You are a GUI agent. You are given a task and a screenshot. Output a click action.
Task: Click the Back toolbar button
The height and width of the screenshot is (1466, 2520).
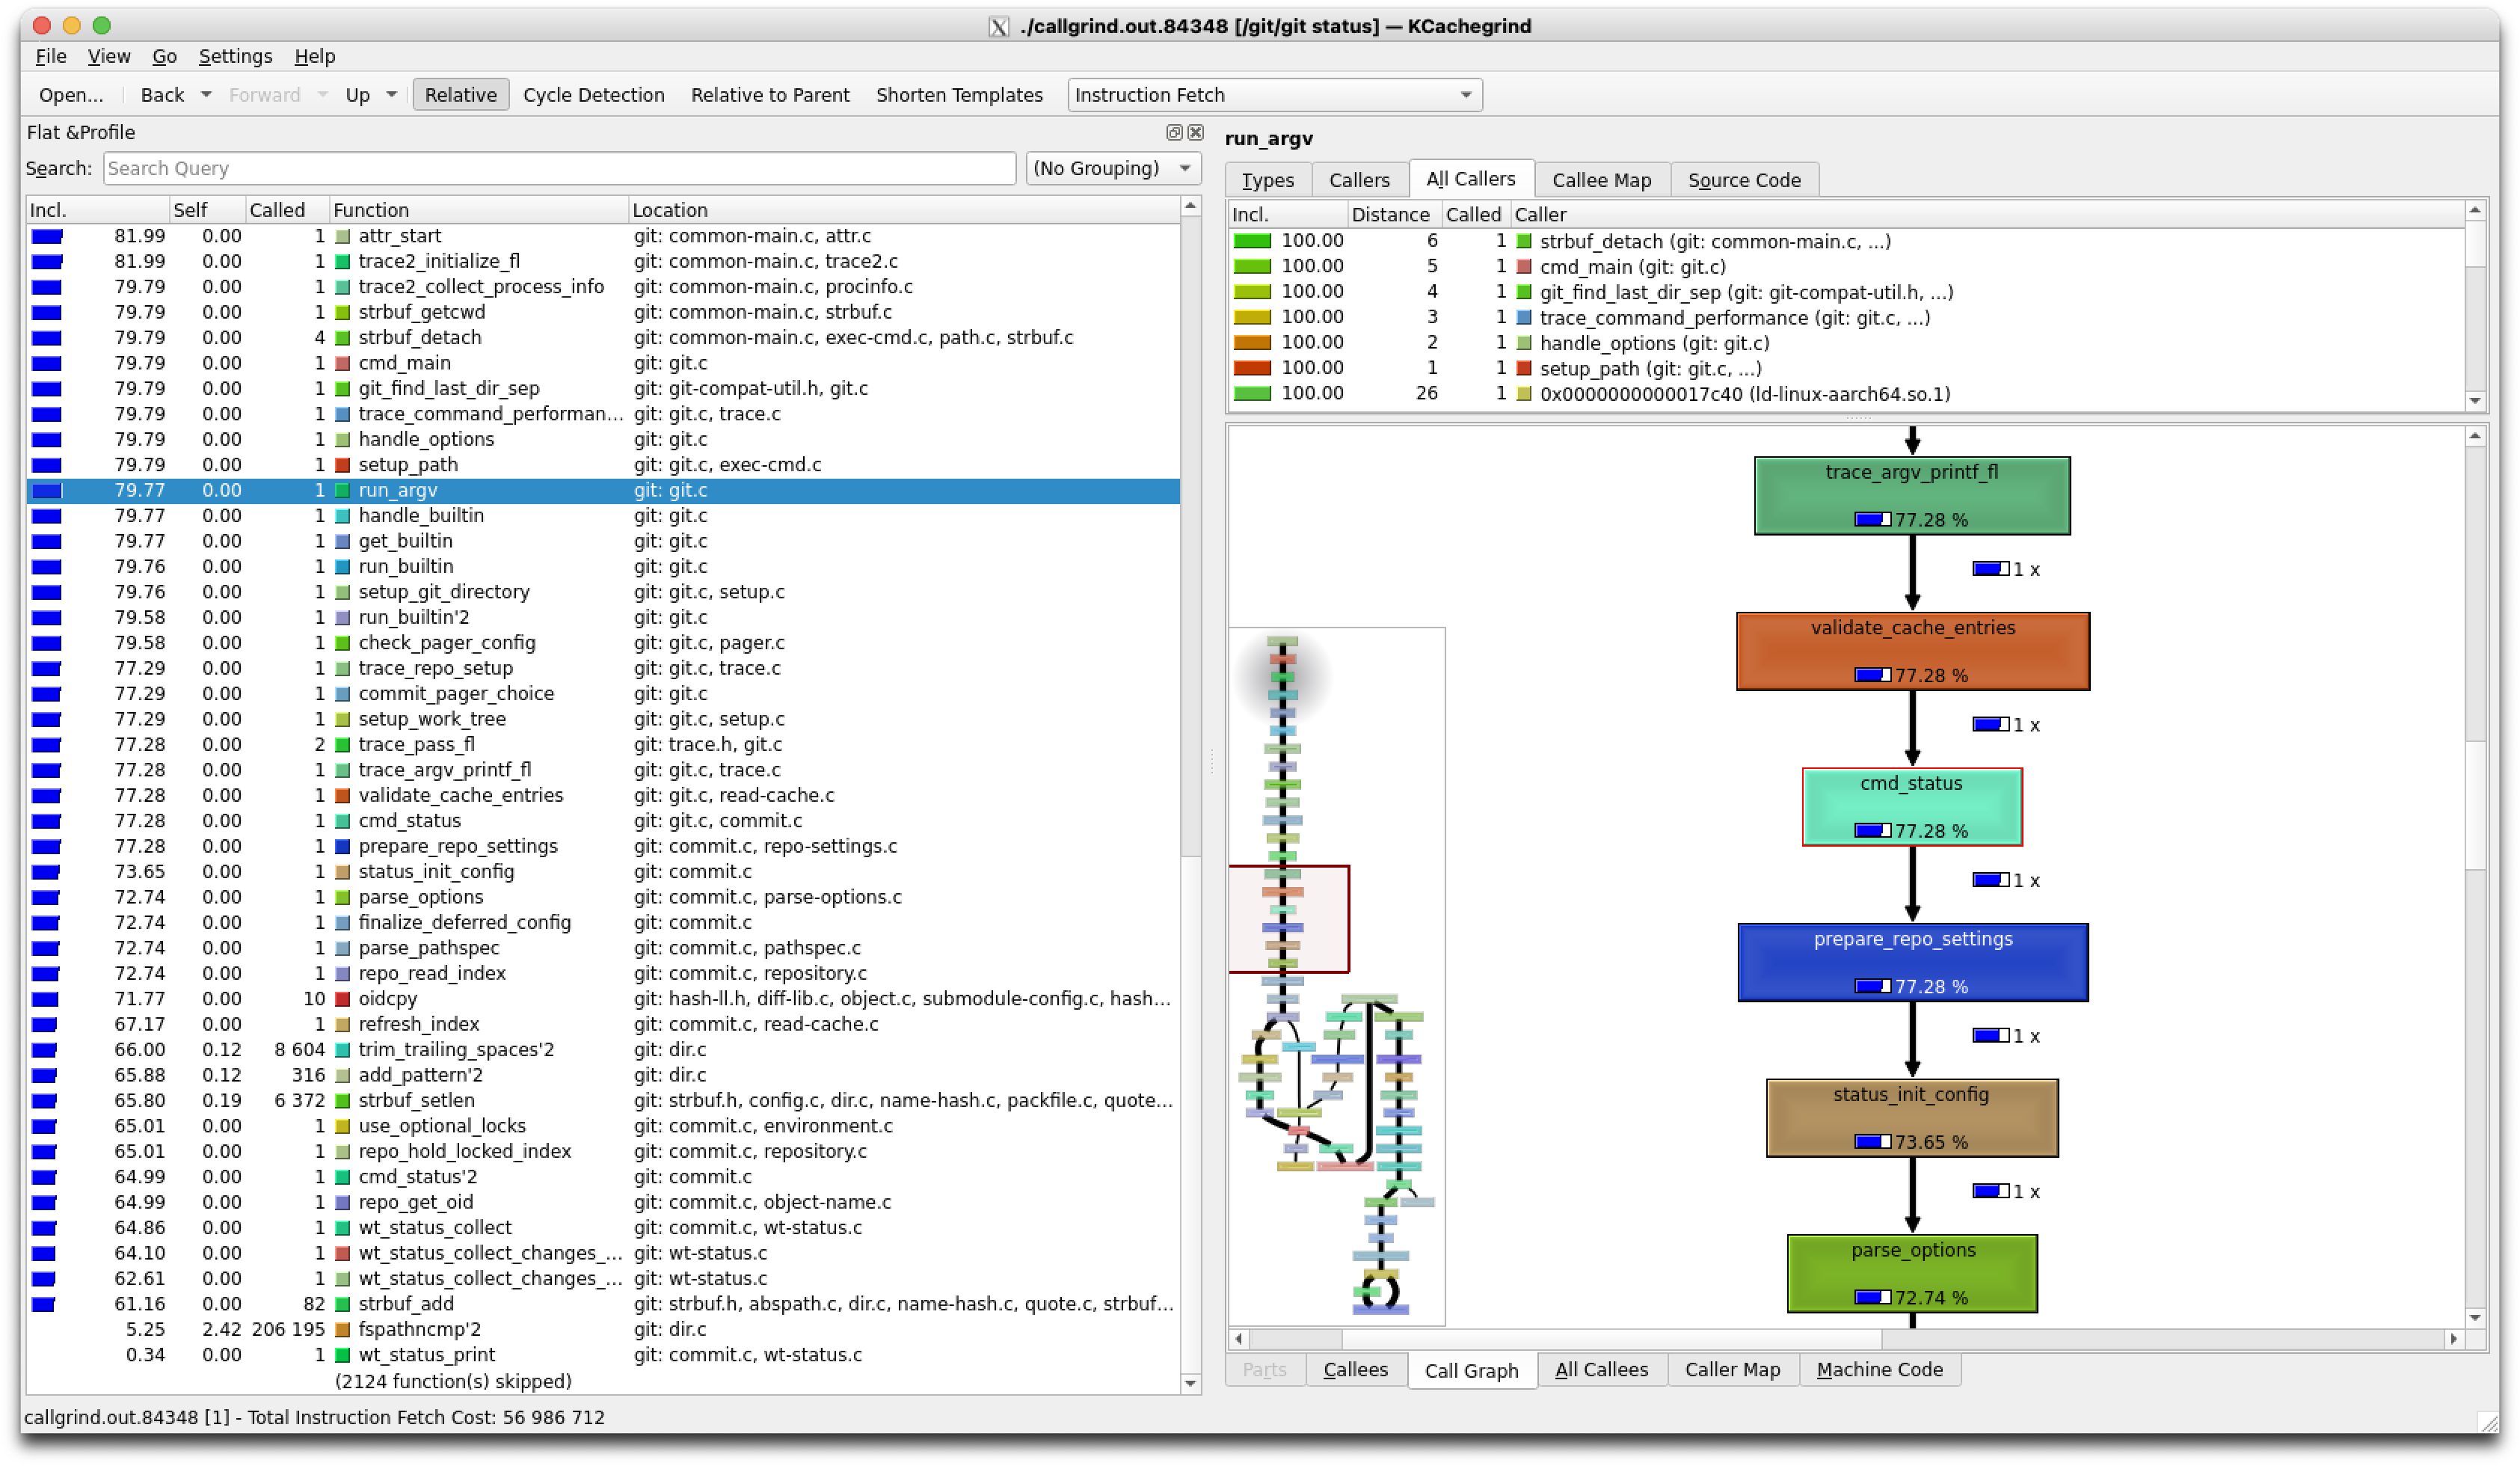click(162, 95)
